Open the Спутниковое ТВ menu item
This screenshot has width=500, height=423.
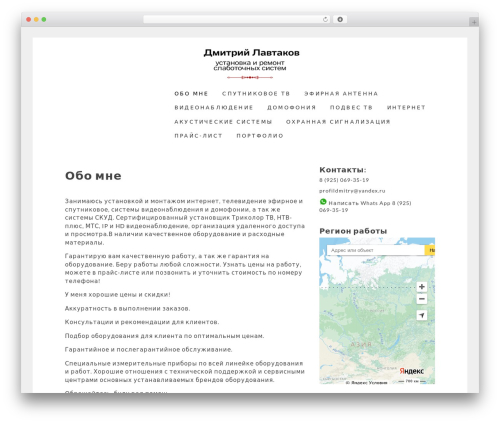(256, 94)
